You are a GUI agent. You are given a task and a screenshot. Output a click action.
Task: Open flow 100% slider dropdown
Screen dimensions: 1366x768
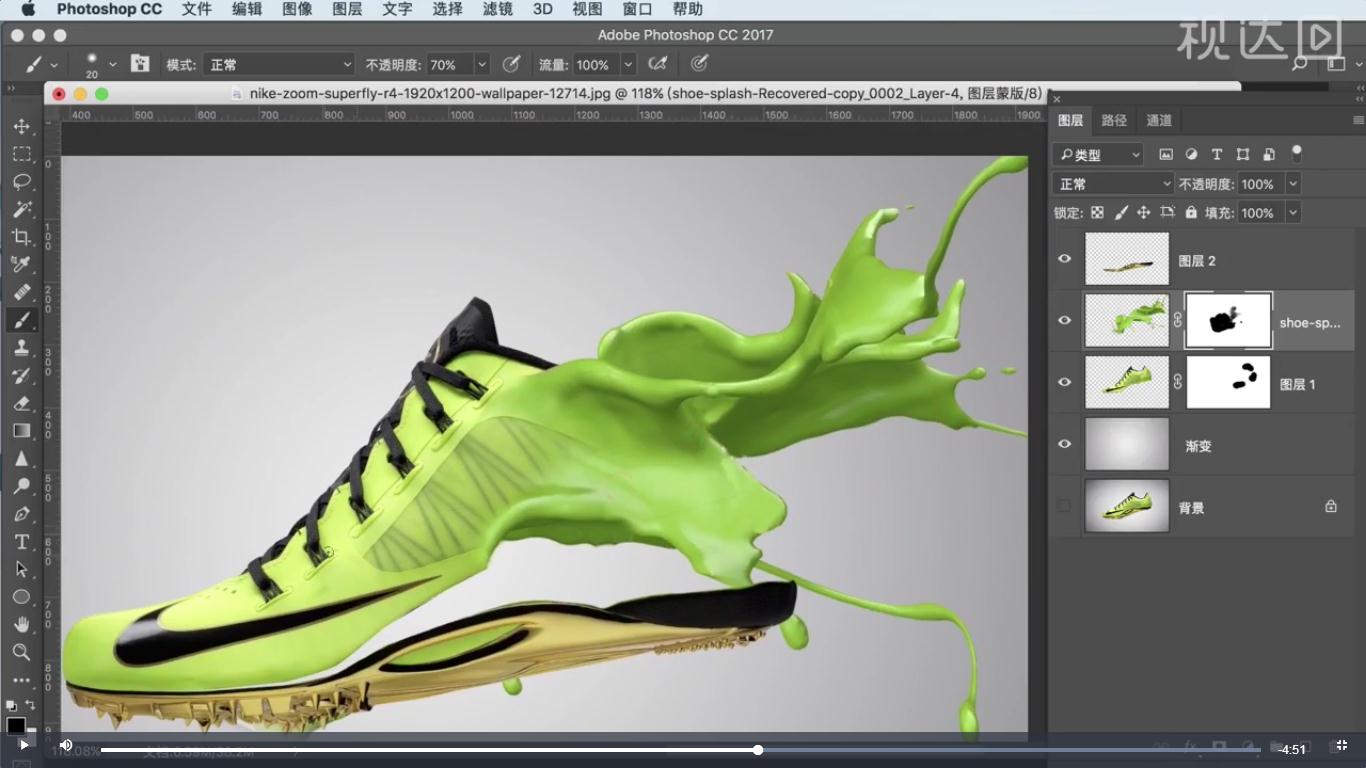[628, 64]
